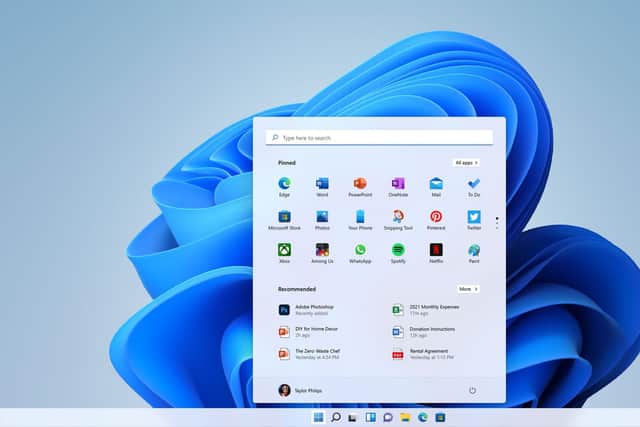Viewport: 640px width, 427px height.
Task: Open the Xbox app
Action: click(x=284, y=253)
